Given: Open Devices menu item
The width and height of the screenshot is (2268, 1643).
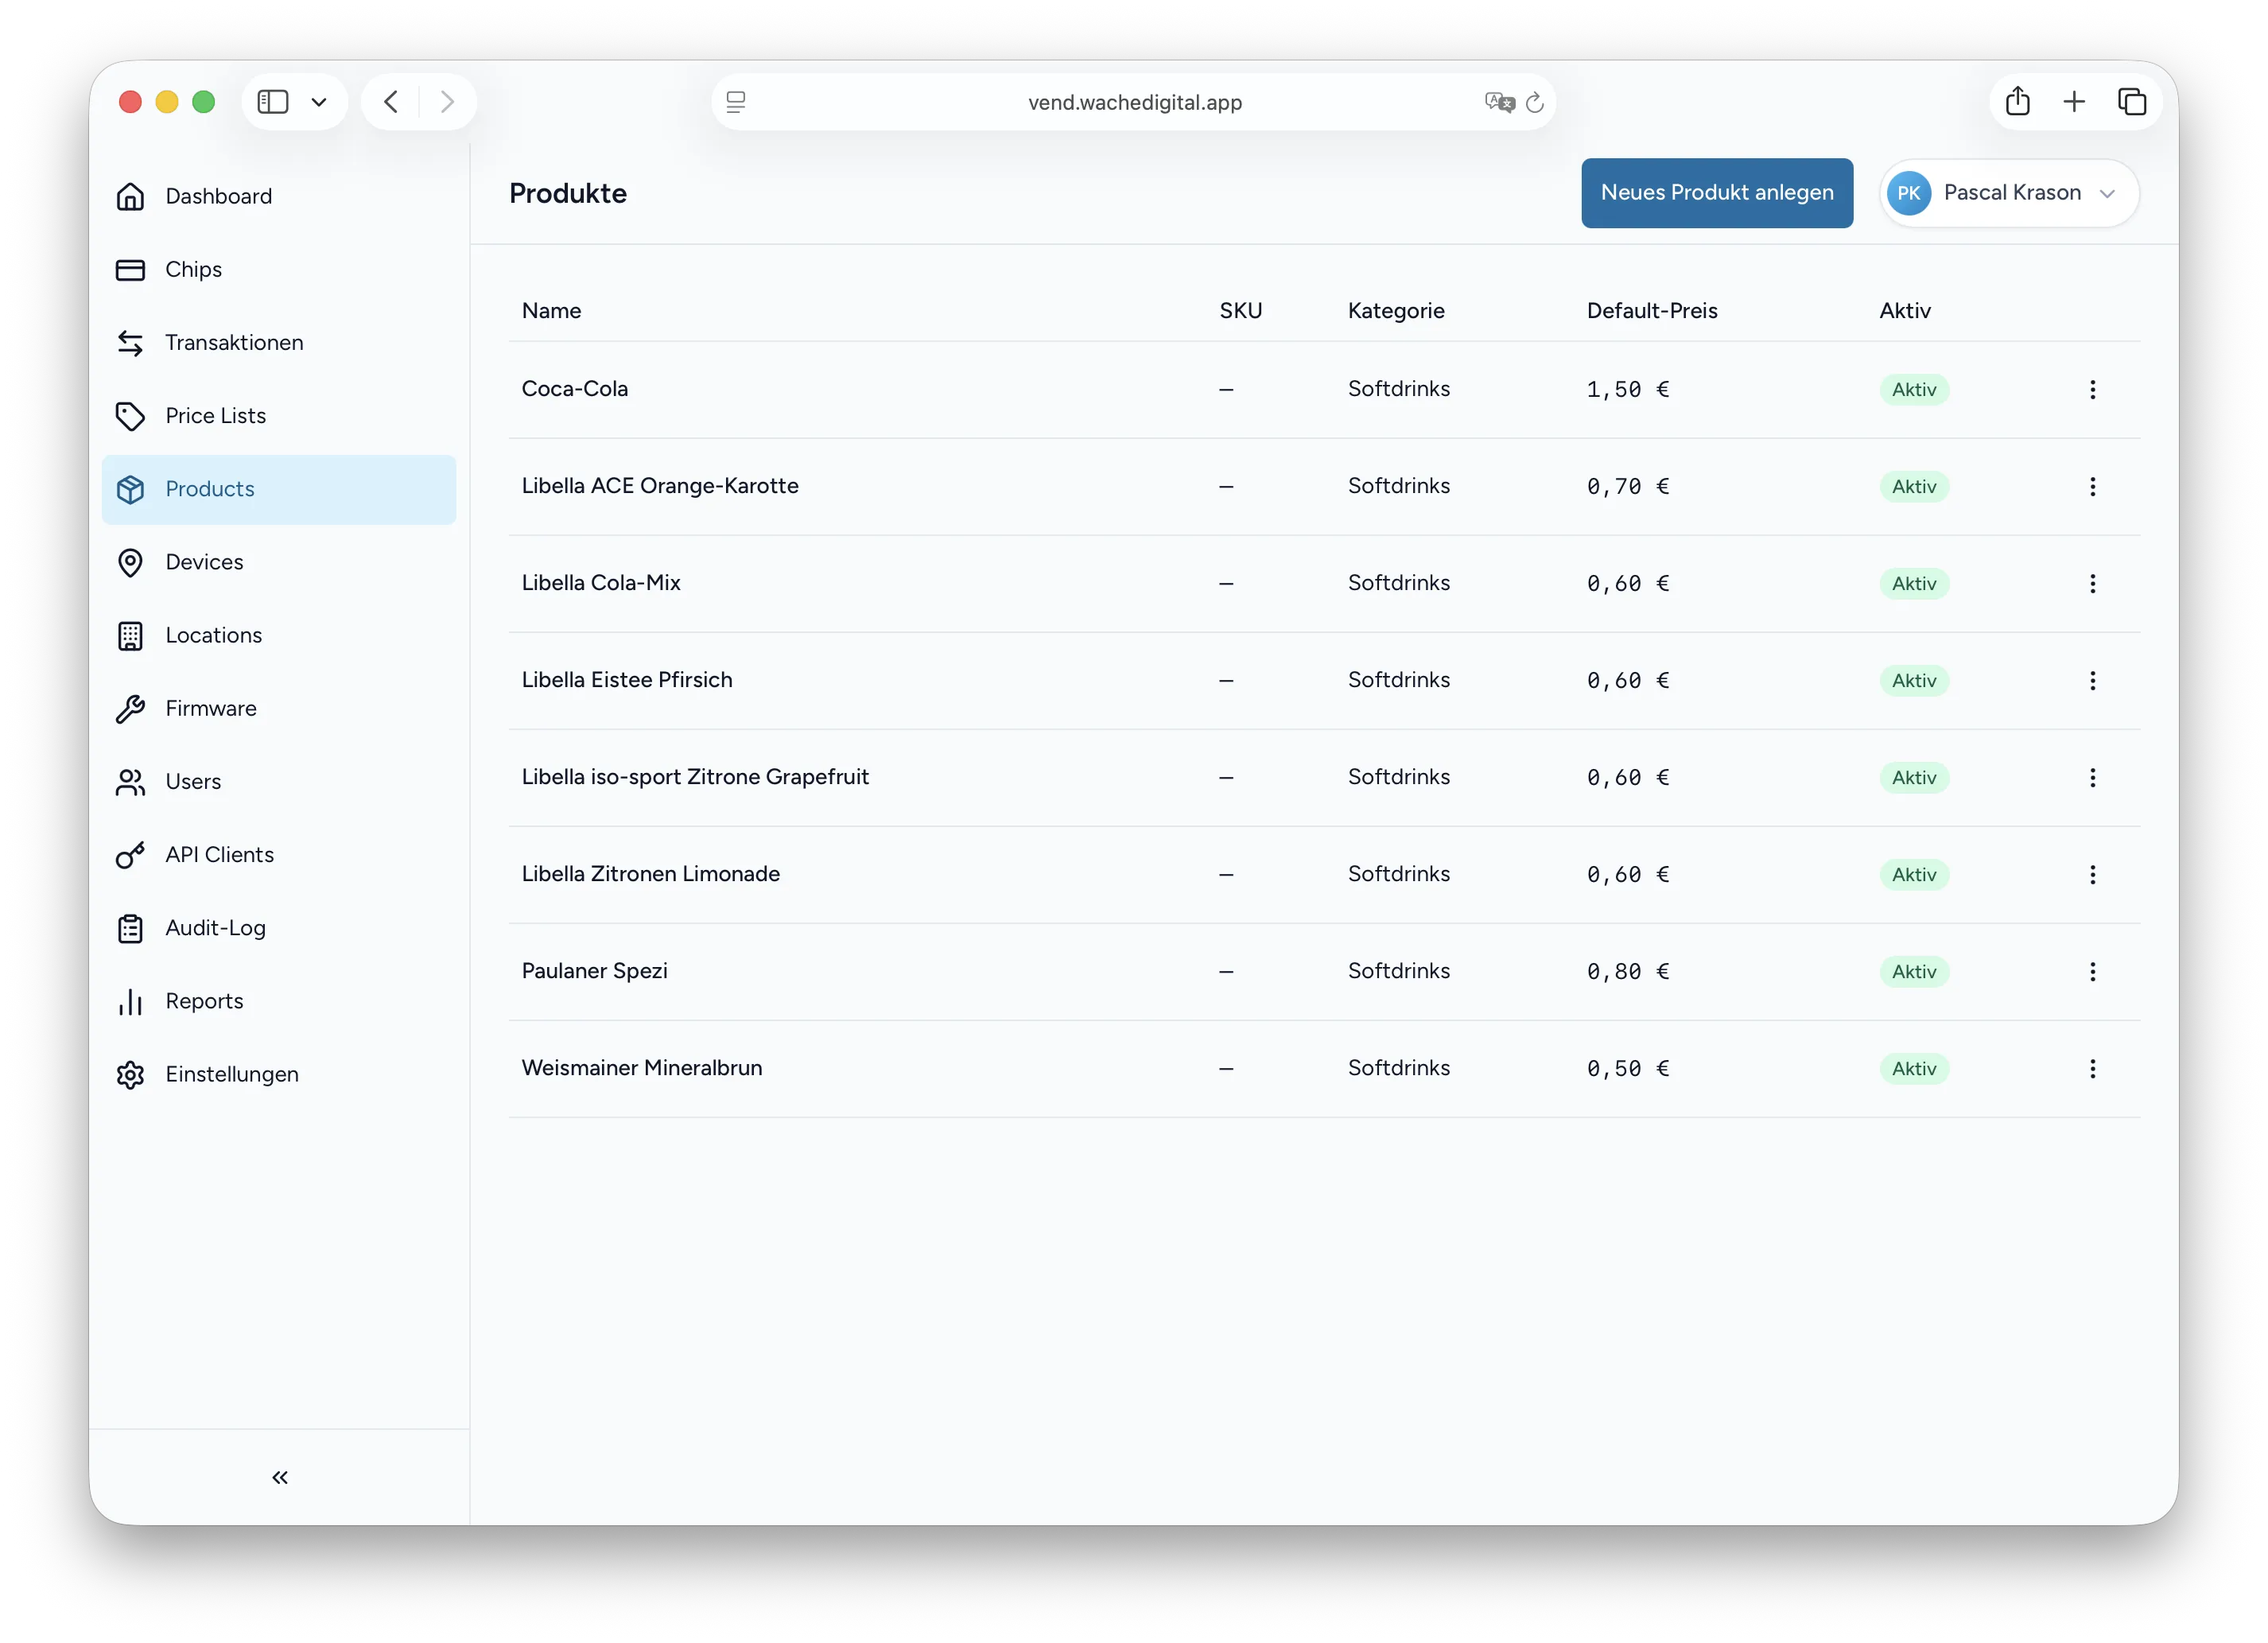Looking at the screenshot, I should pos(279,562).
